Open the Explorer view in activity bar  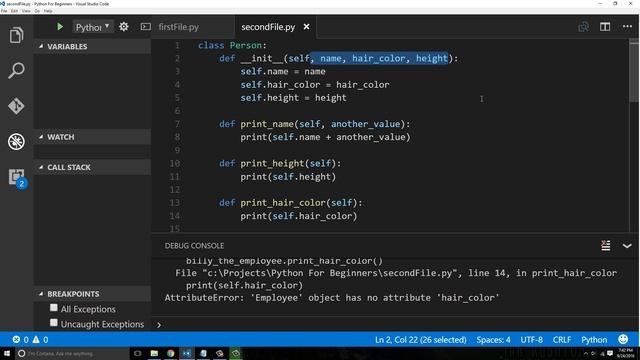[16, 36]
